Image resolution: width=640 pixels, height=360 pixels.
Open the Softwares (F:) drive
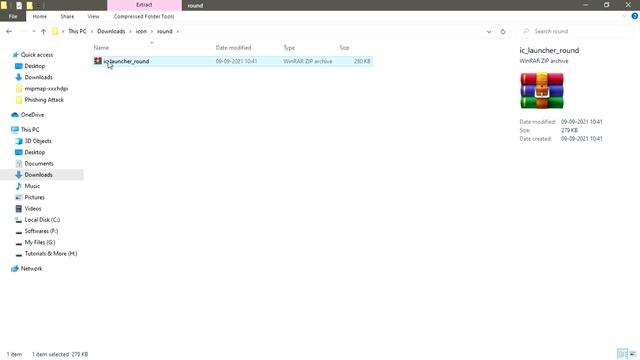click(x=41, y=231)
